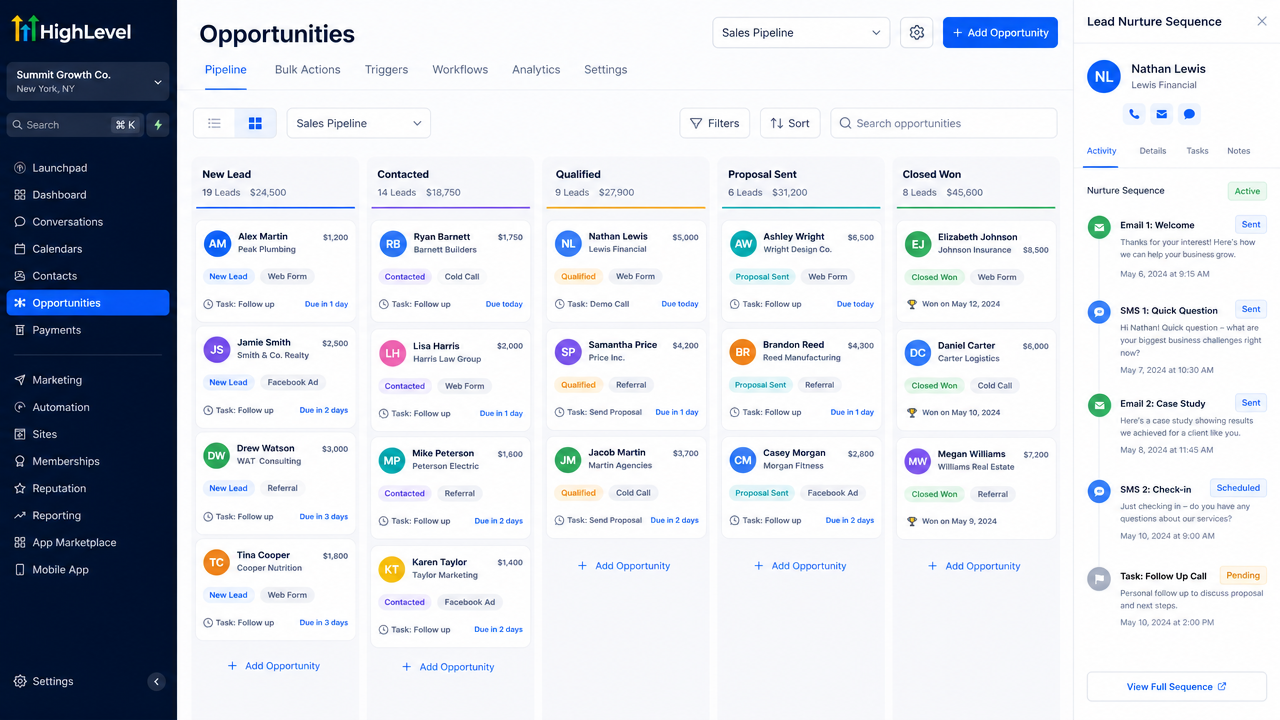The image size is (1280, 720).
Task: Click the phone call icon for Nathan Lewis
Action: (1134, 114)
